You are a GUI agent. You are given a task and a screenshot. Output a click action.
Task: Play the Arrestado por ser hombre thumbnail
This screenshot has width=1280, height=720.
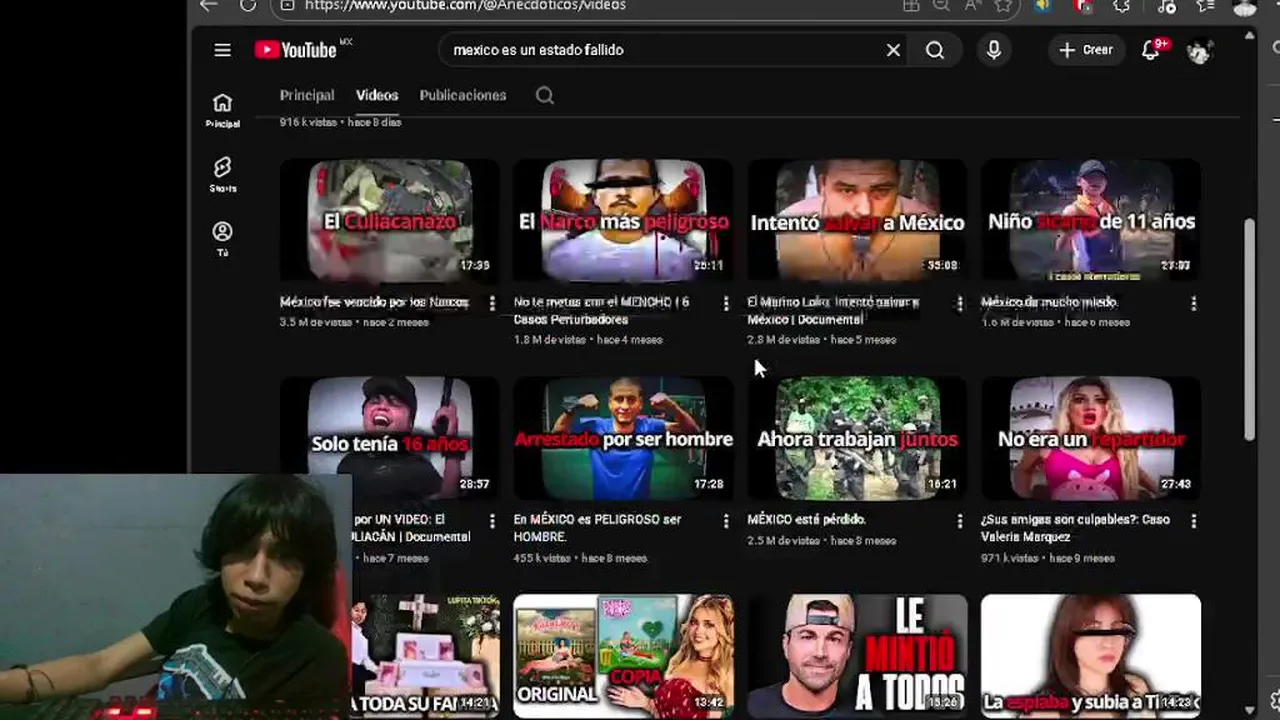[623, 438]
